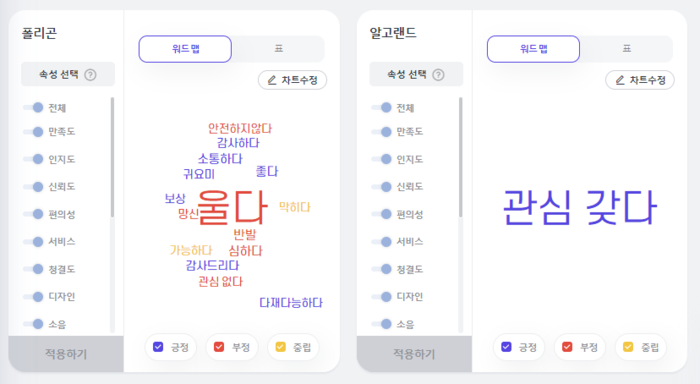Enable 신뢰도 attribute for 폴리곤
Viewport: 700px width, 384px height.
[33, 187]
